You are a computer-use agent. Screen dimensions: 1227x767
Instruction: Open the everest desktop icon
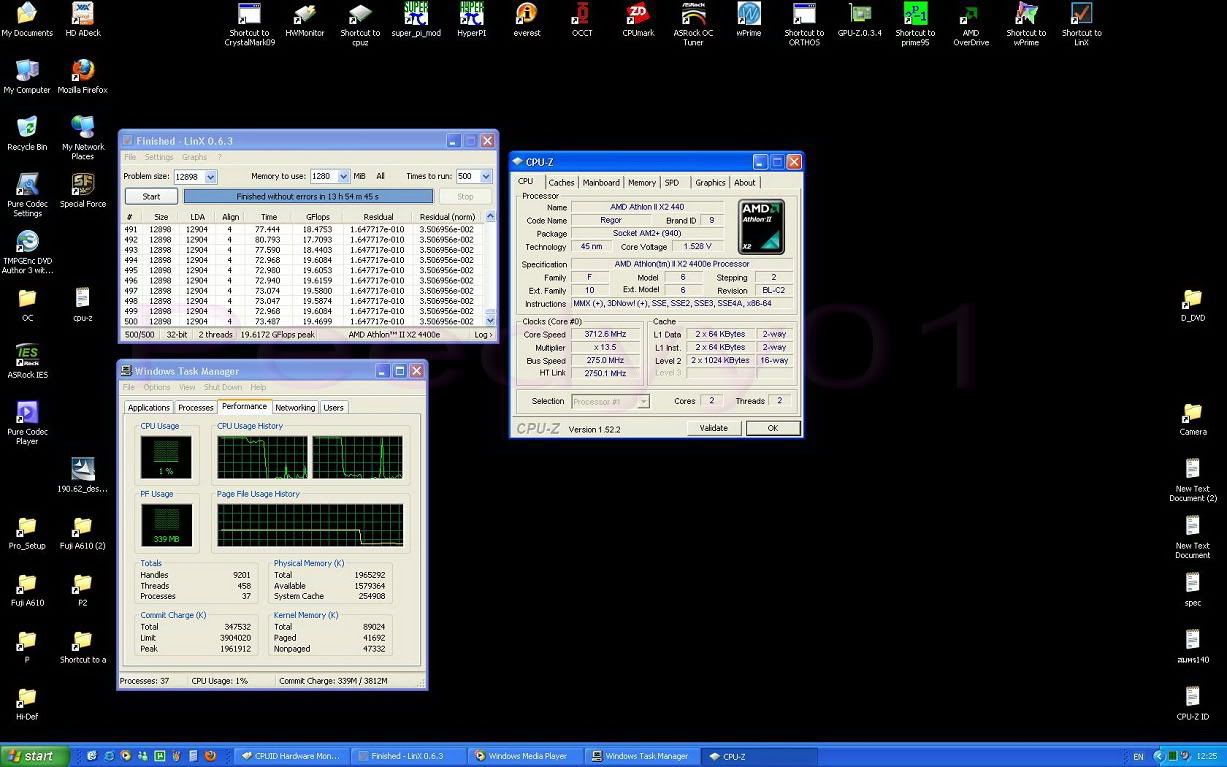click(x=527, y=21)
